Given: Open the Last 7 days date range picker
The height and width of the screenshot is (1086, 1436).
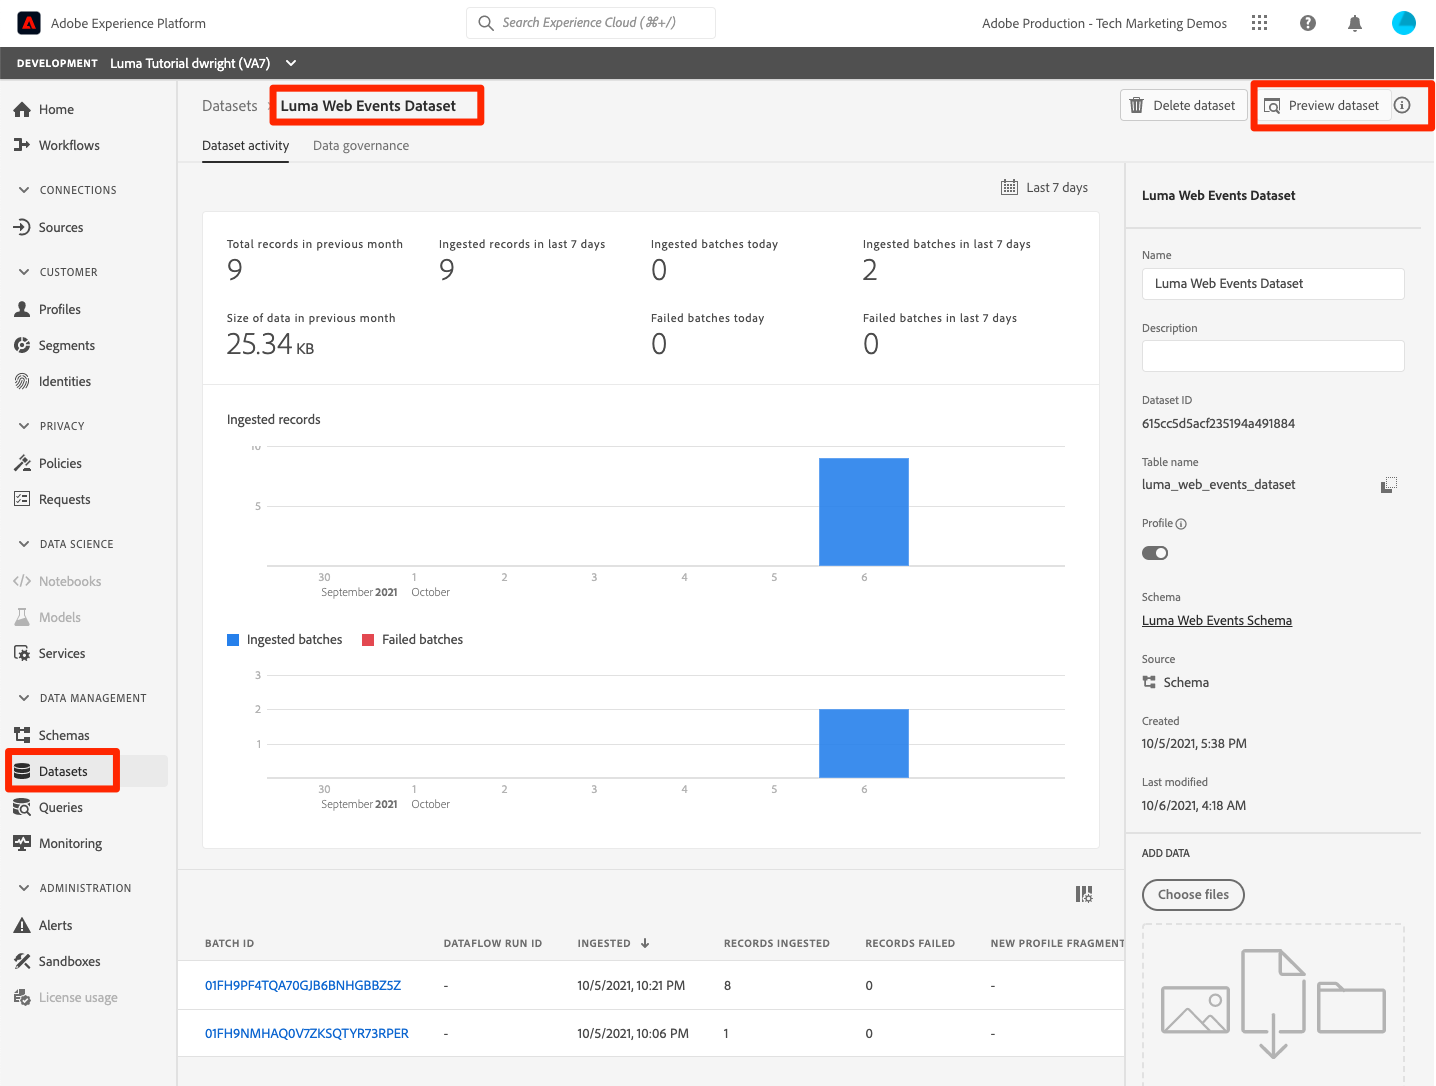Looking at the screenshot, I should tap(1044, 187).
